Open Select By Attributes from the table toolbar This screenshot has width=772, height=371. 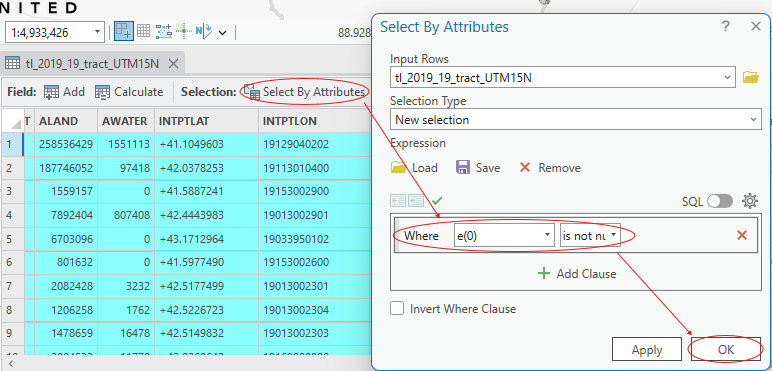(305, 92)
